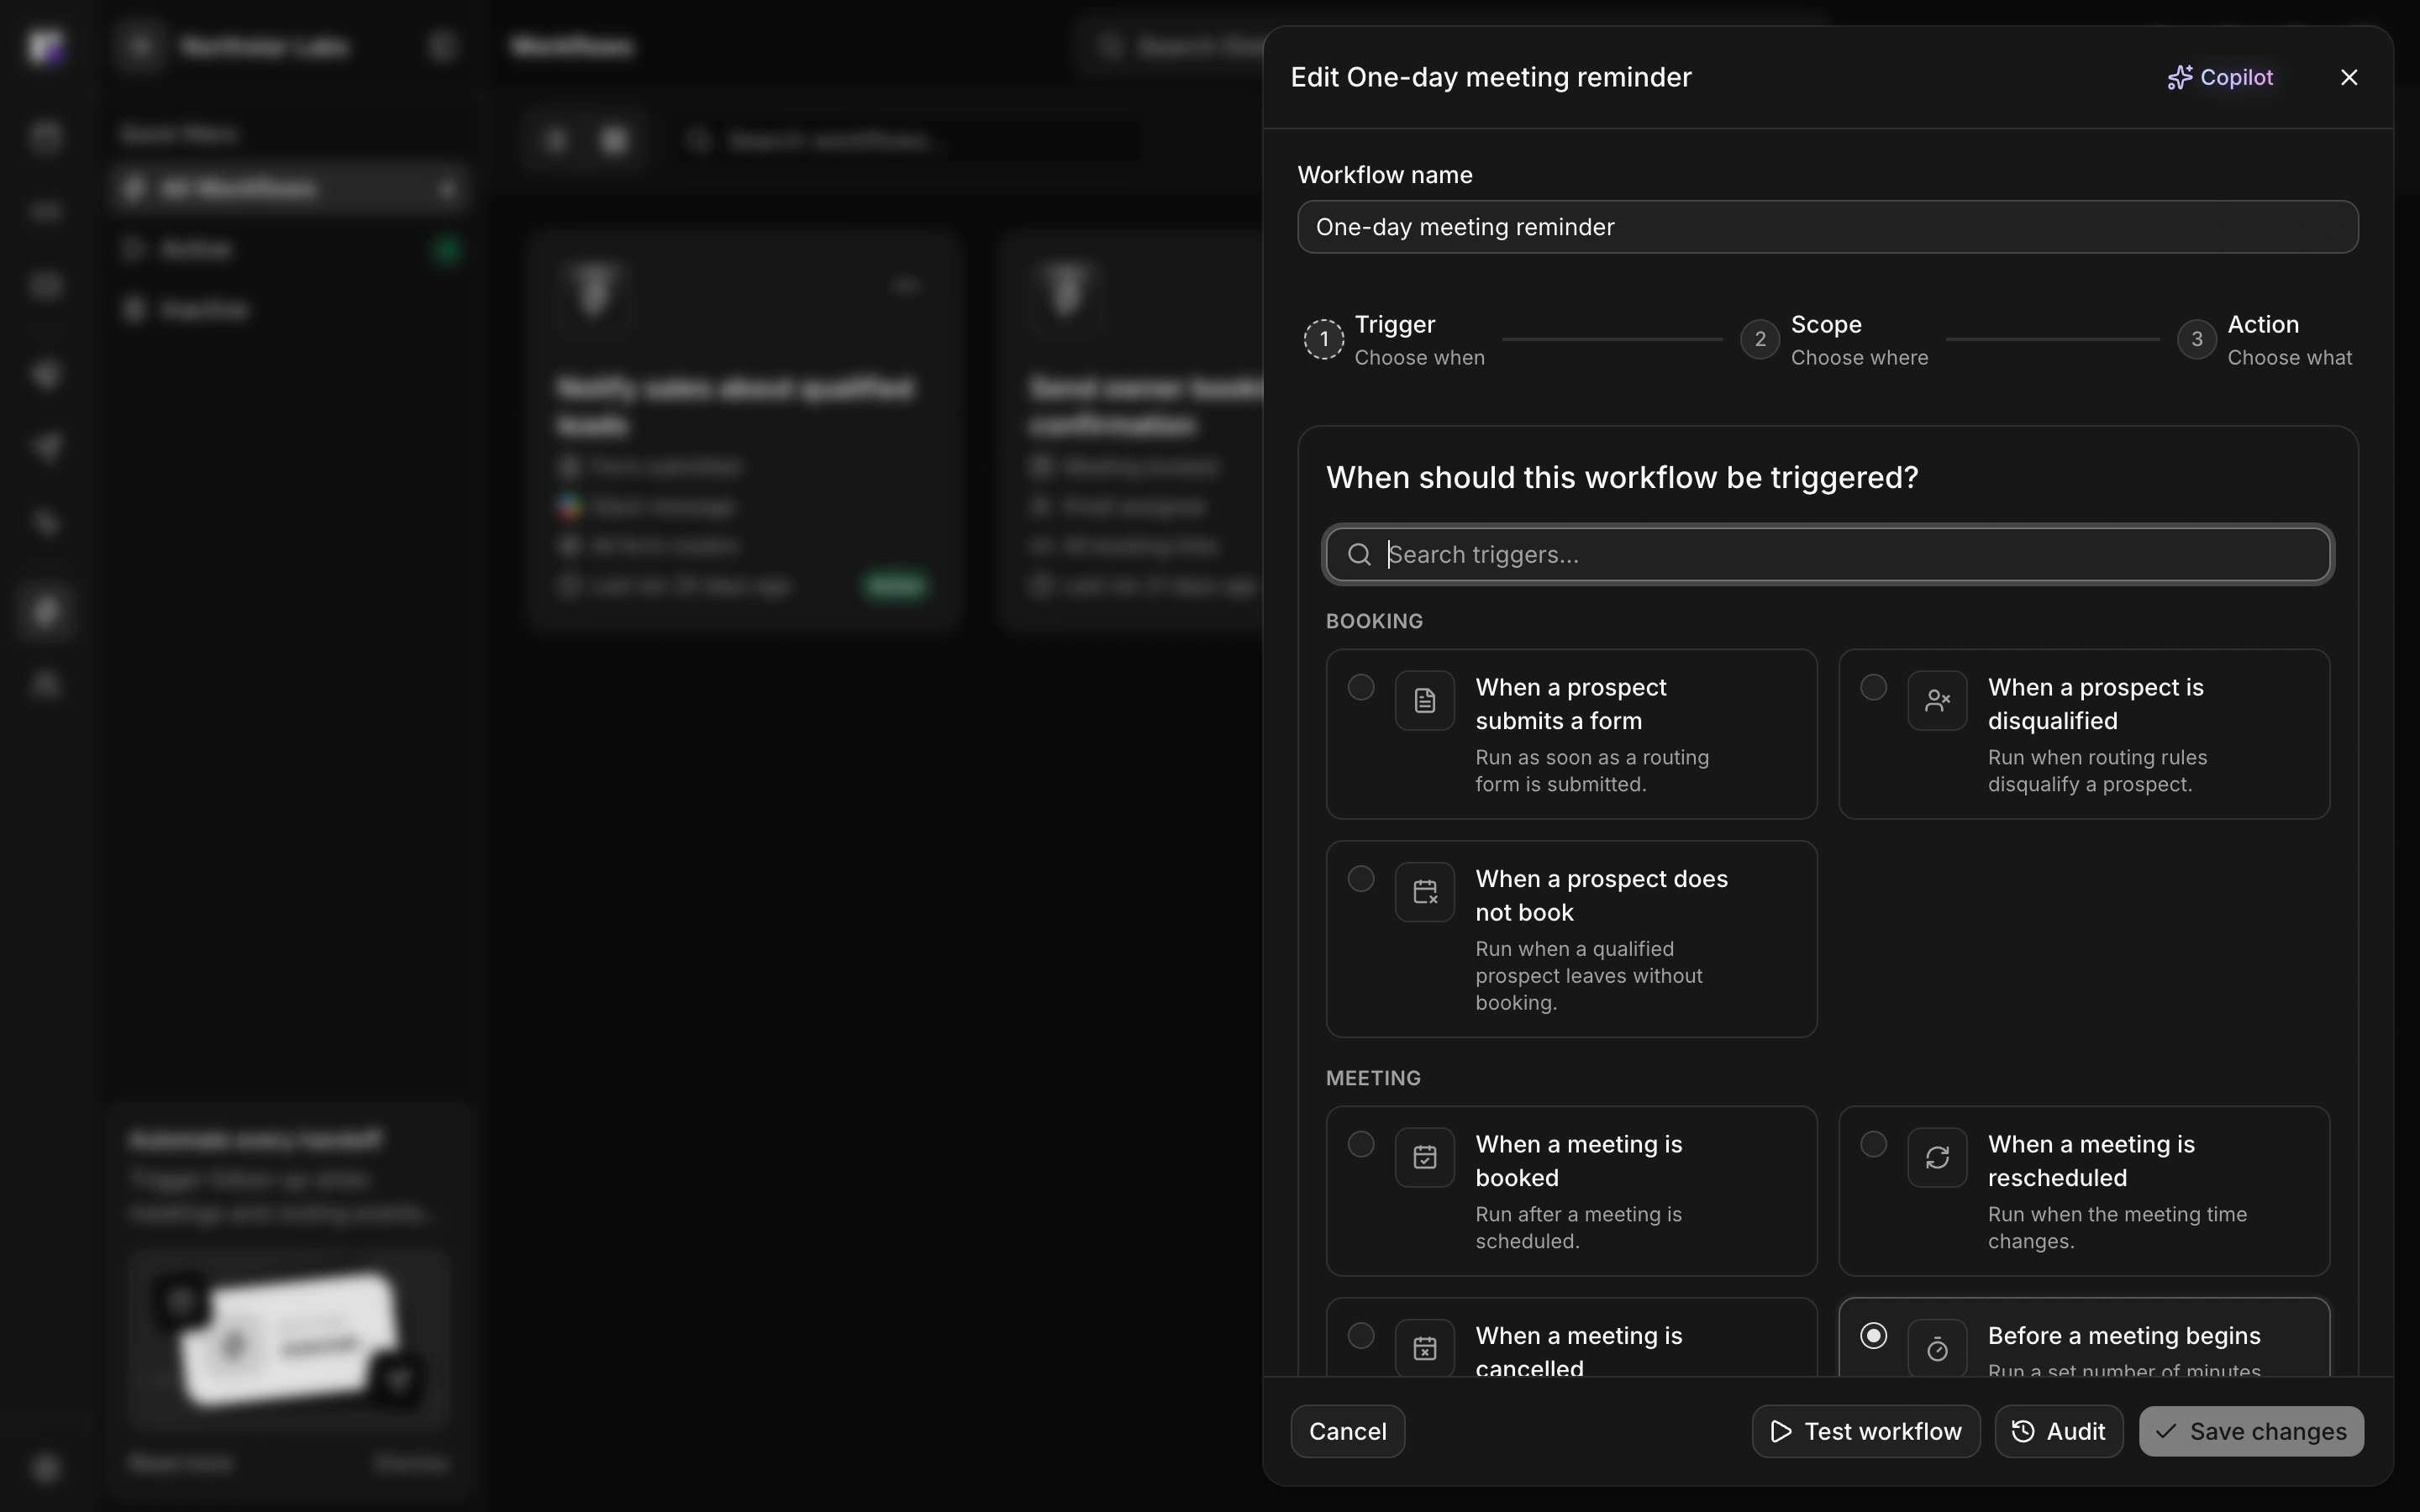Click 'Run after a meeting is scheduled.' text

[x=1578, y=1228]
